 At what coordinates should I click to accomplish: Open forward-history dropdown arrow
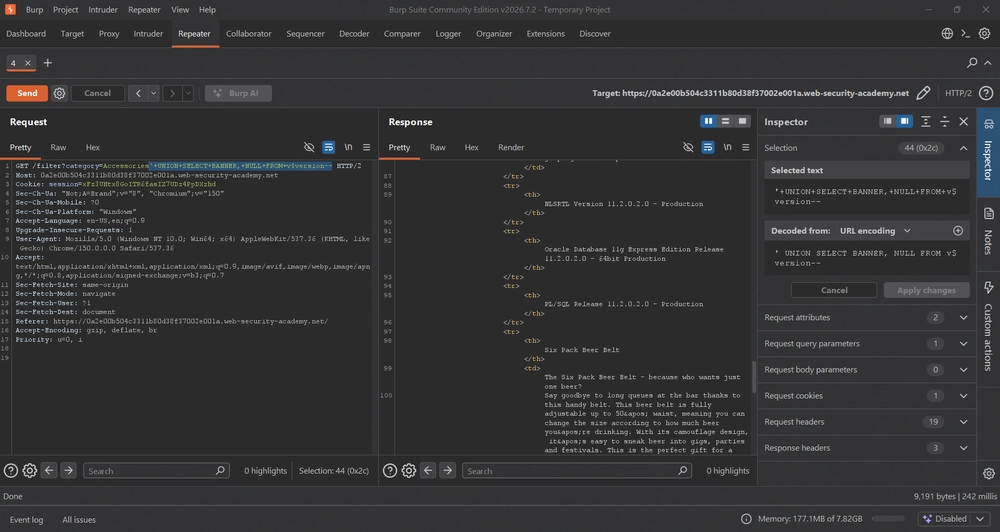coord(188,93)
